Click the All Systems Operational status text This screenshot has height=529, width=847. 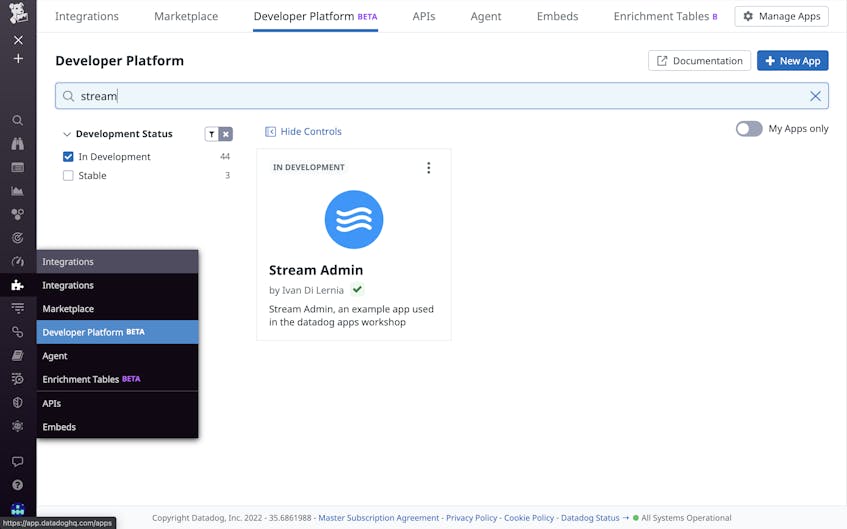coord(686,518)
